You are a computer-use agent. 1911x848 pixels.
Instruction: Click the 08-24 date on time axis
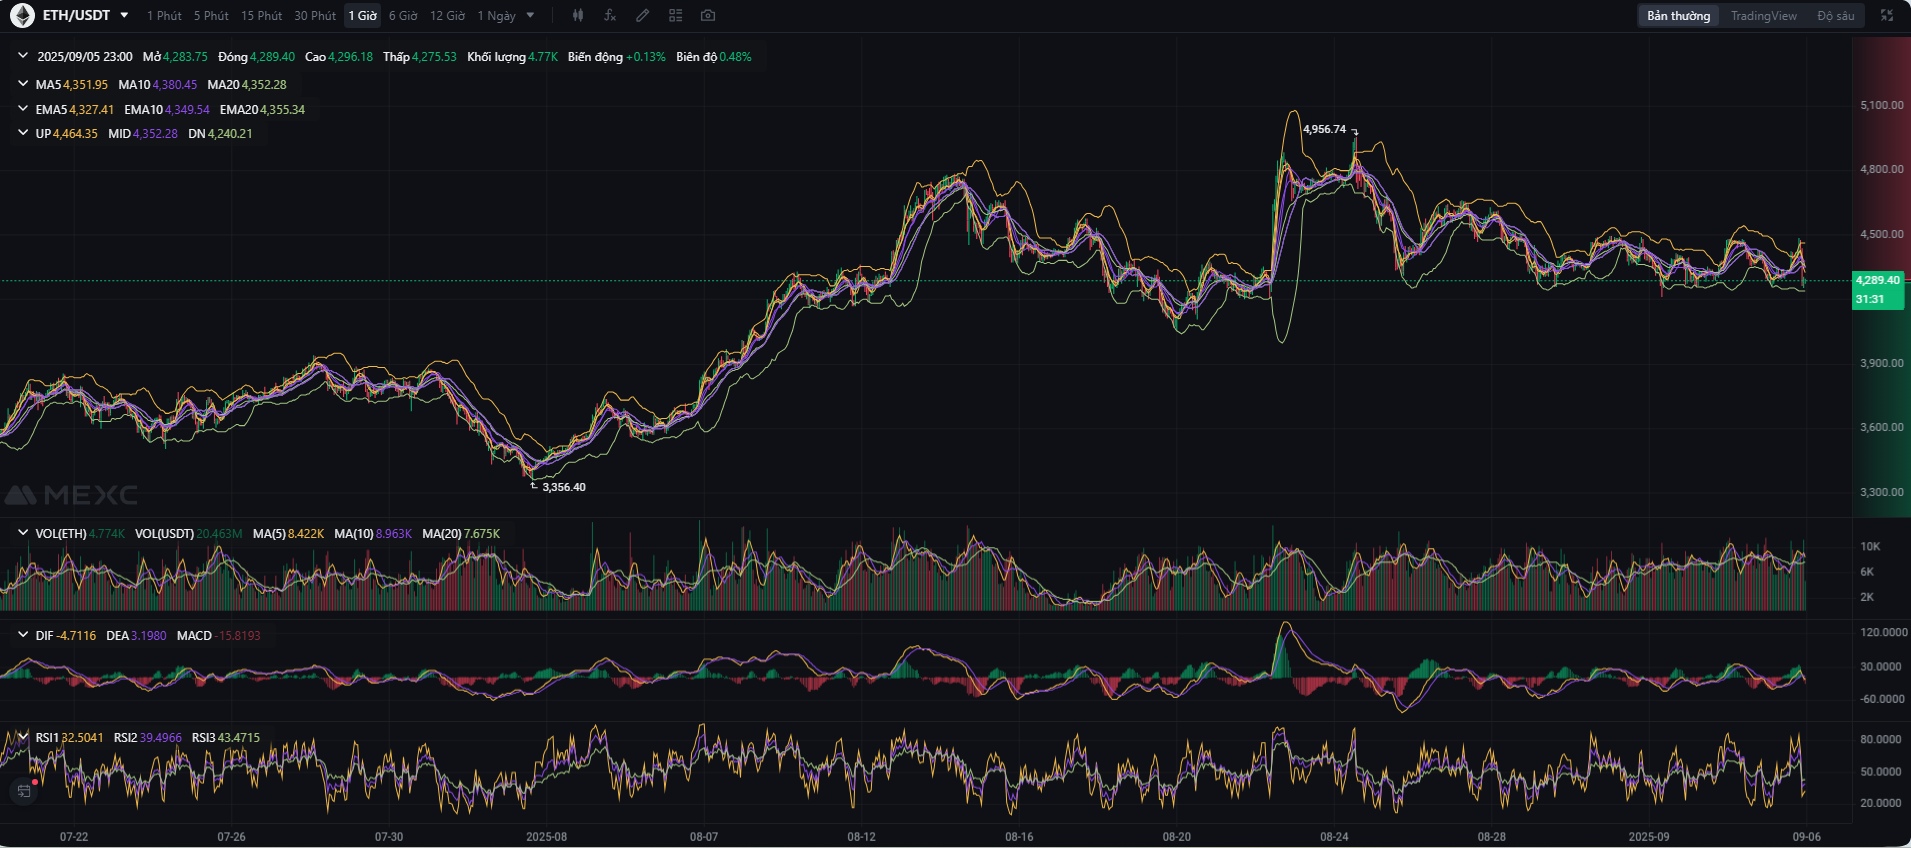point(1334,837)
